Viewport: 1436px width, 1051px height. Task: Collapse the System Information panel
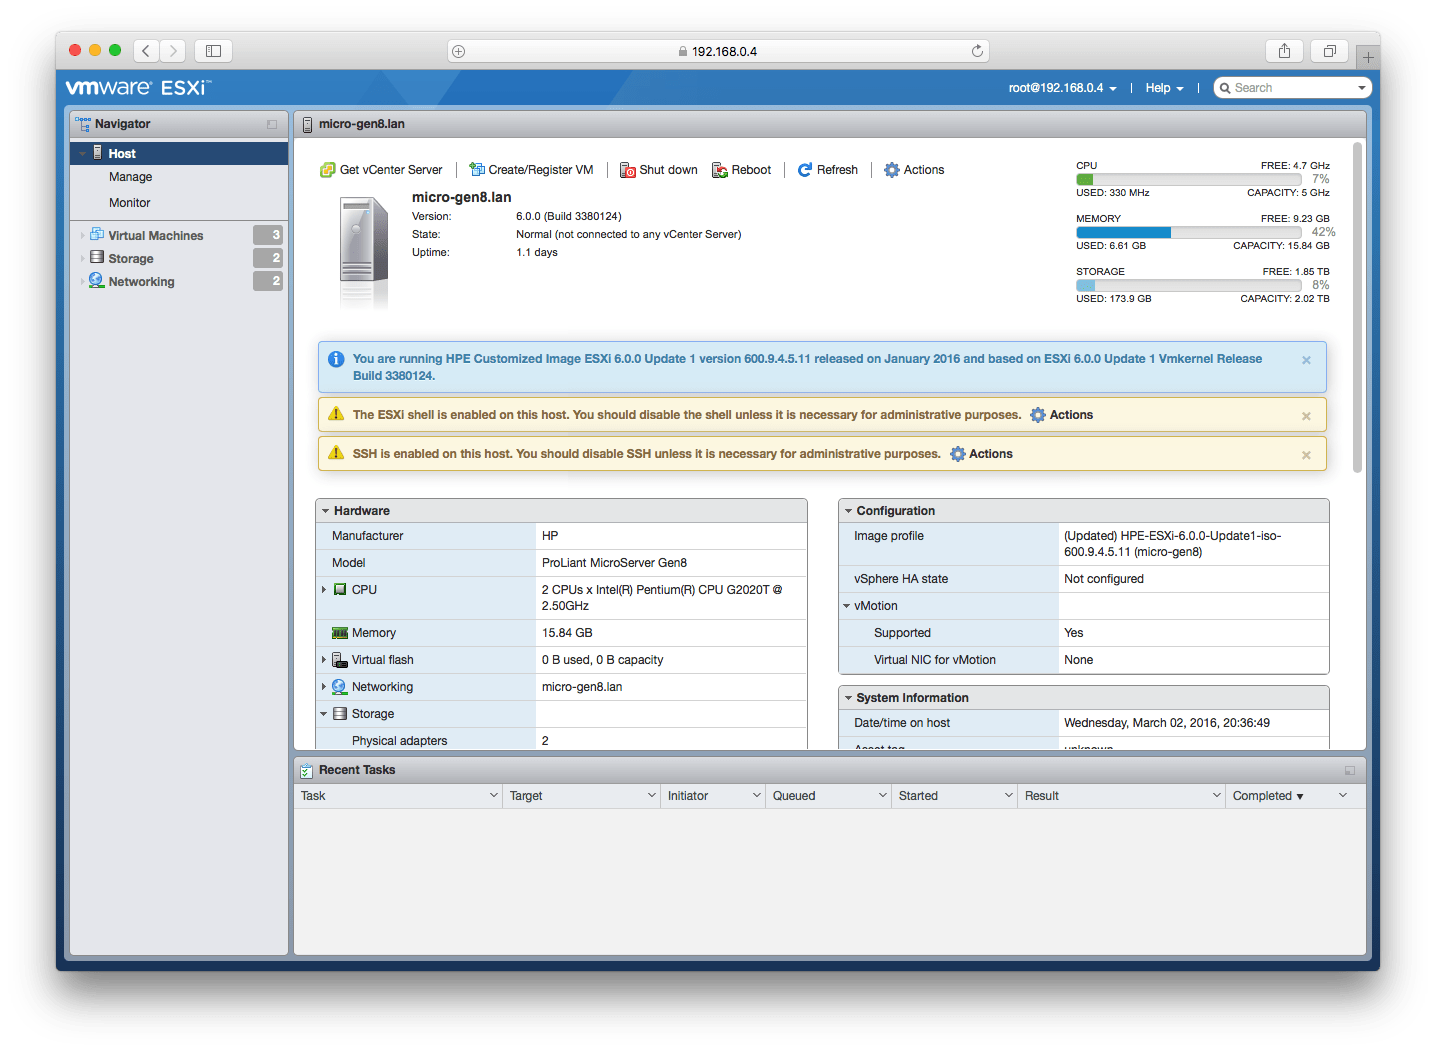848,698
